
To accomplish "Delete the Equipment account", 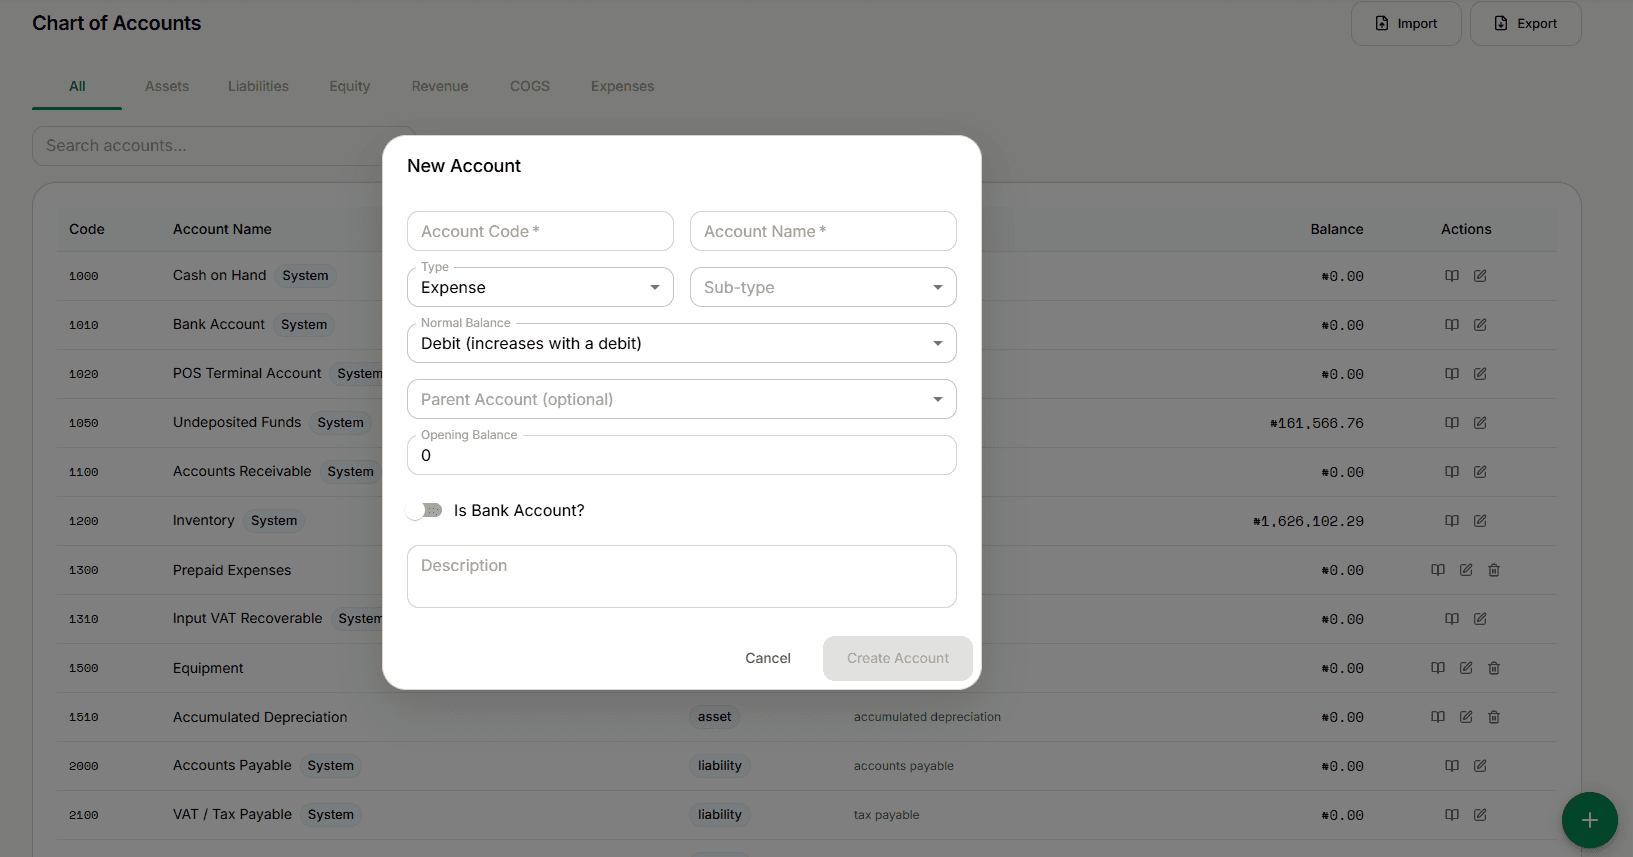I will point(1494,668).
